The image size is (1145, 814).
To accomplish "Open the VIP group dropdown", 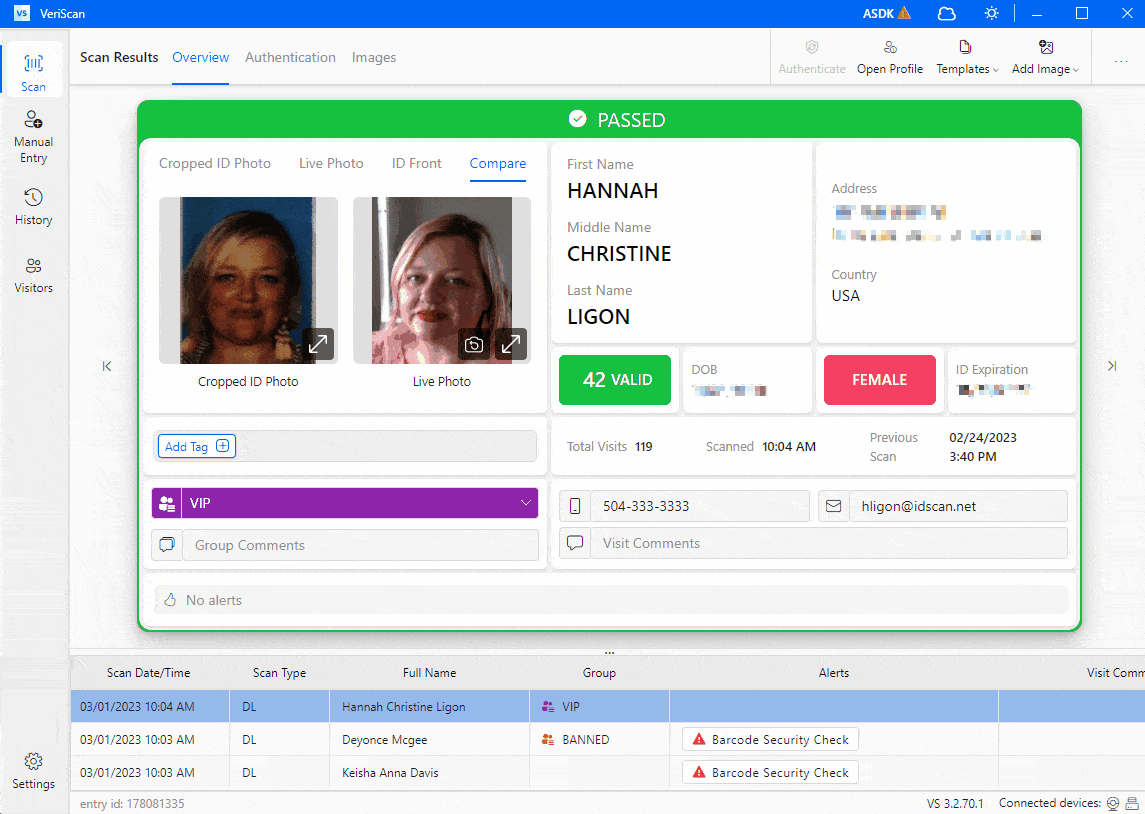I will pyautogui.click(x=359, y=503).
